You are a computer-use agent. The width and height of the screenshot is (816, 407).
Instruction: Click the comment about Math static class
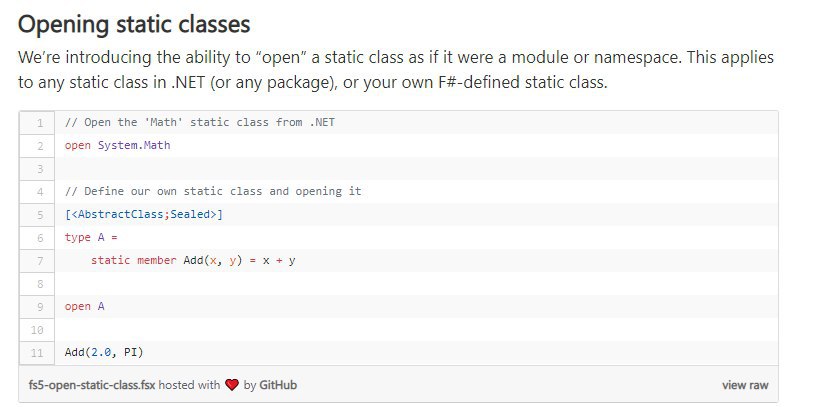point(200,122)
